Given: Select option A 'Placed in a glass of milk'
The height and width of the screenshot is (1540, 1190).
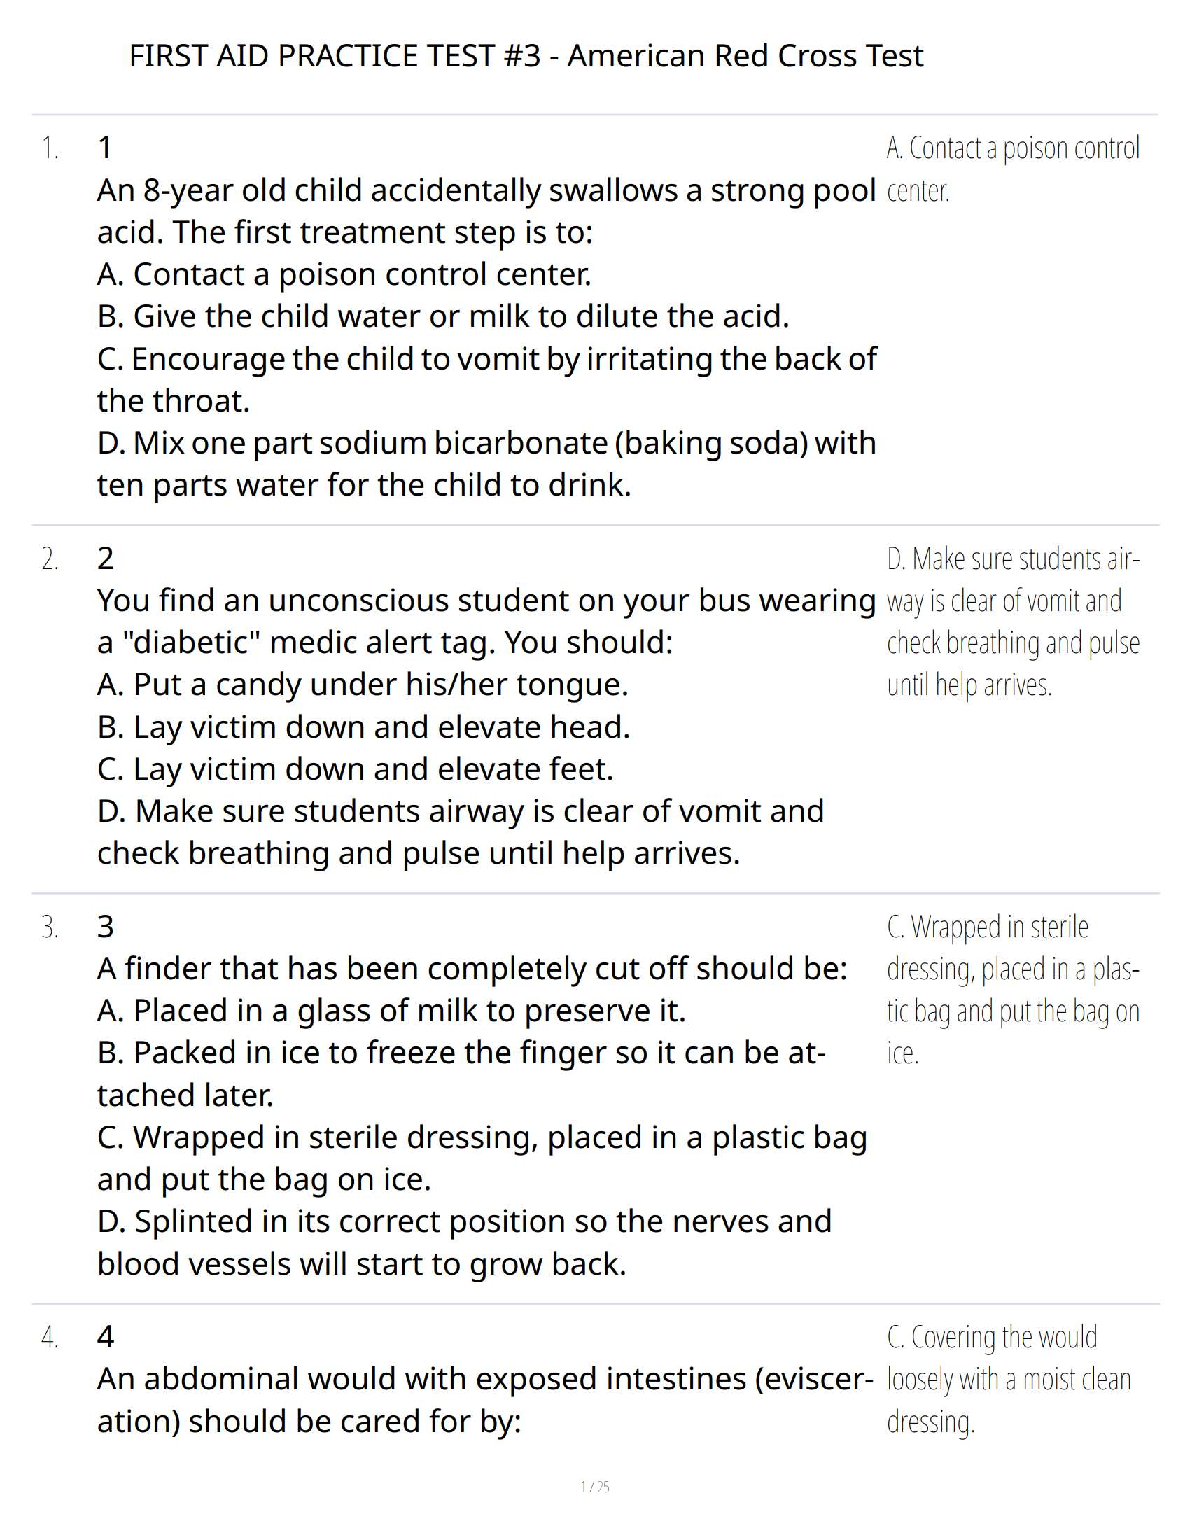Looking at the screenshot, I should pyautogui.click(x=391, y=1011).
